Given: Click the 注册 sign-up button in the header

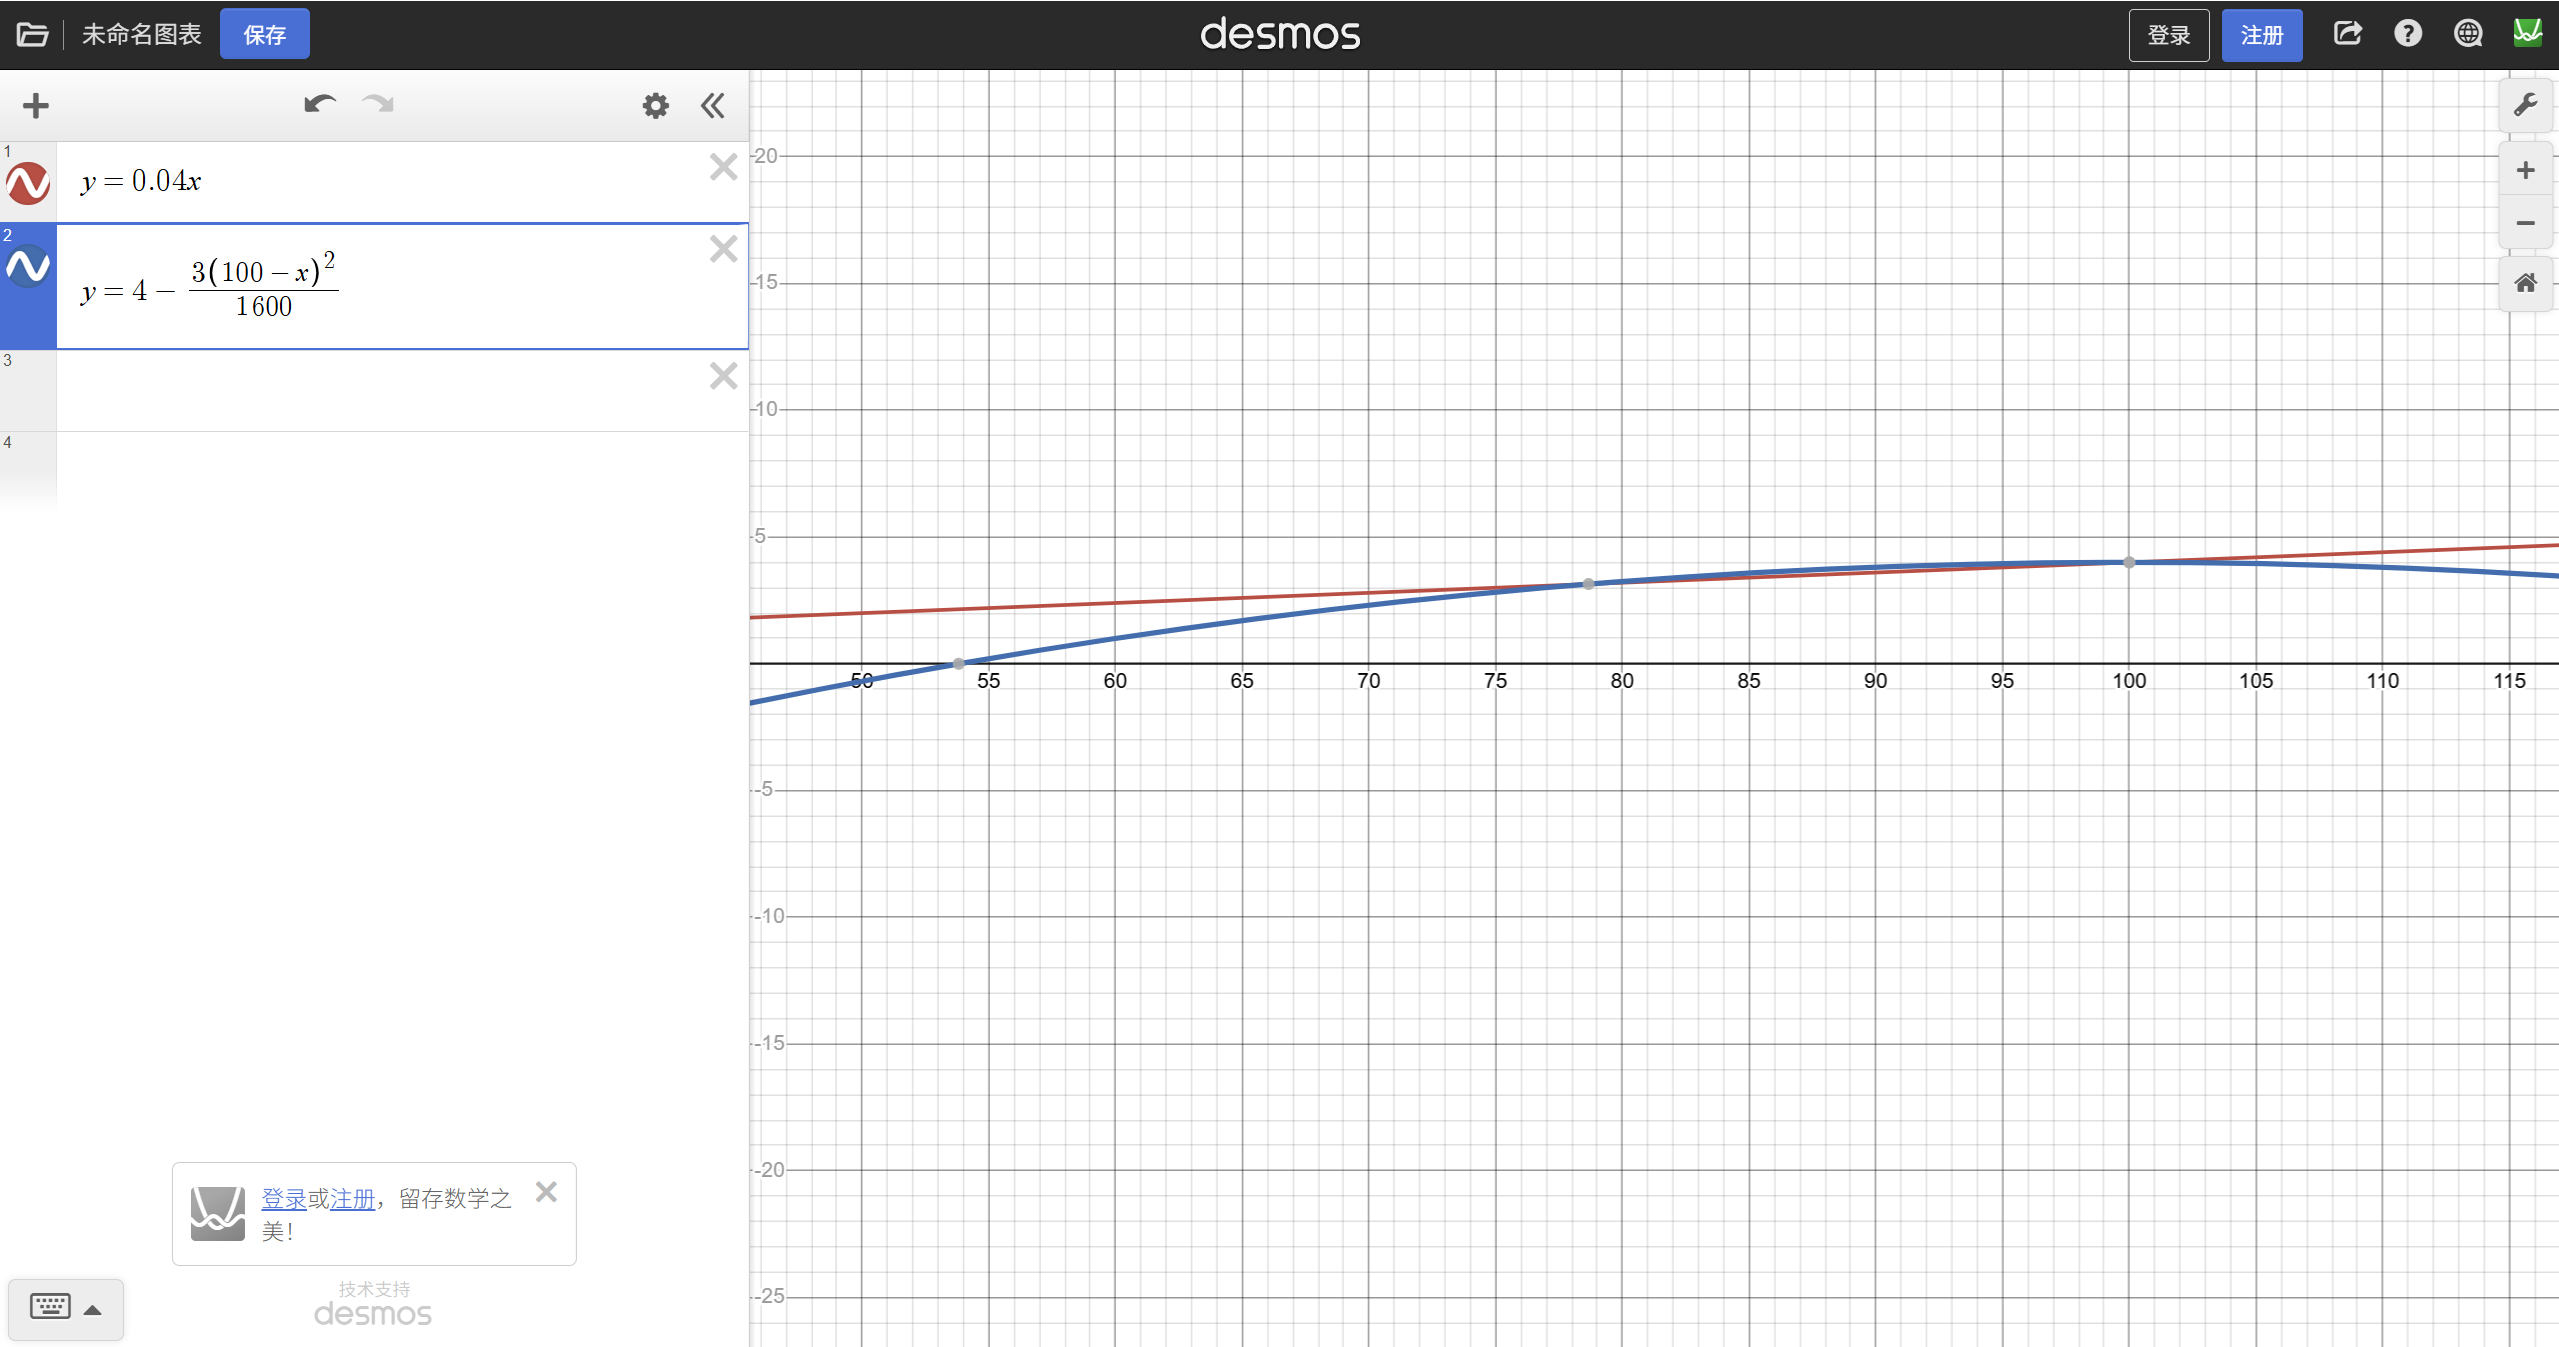Looking at the screenshot, I should pos(2262,35).
